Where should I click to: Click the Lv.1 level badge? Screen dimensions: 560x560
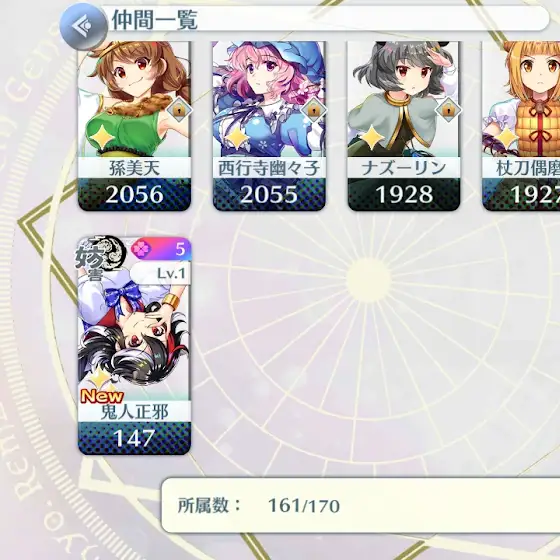161,273
